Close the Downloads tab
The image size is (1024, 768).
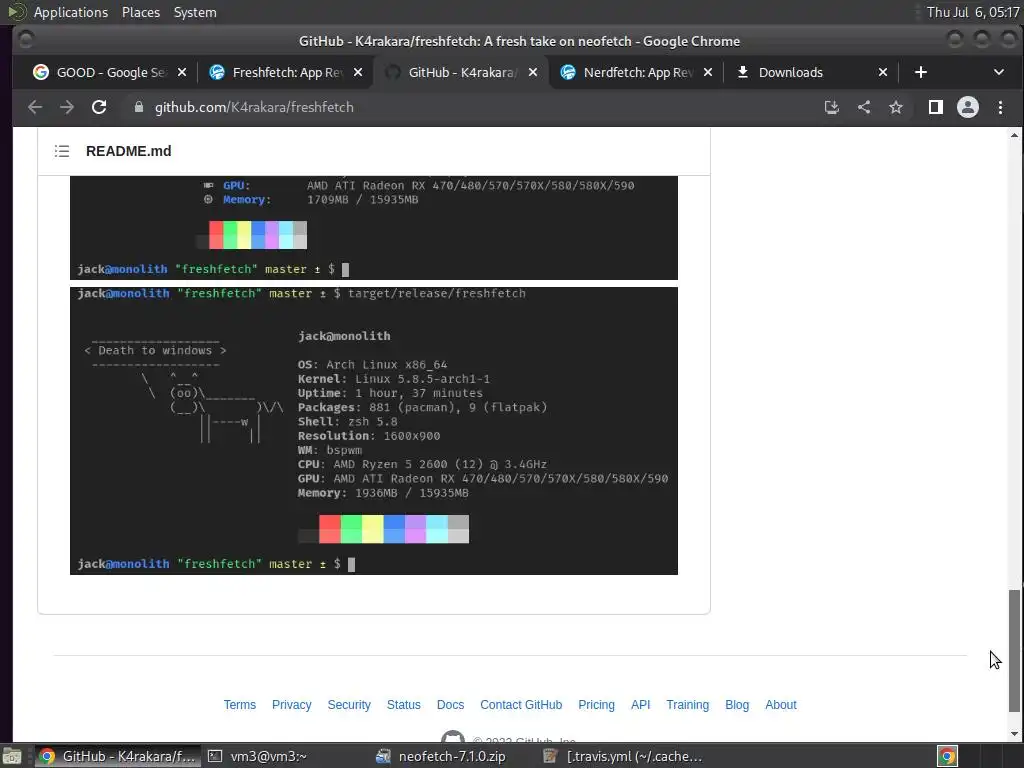coord(882,72)
